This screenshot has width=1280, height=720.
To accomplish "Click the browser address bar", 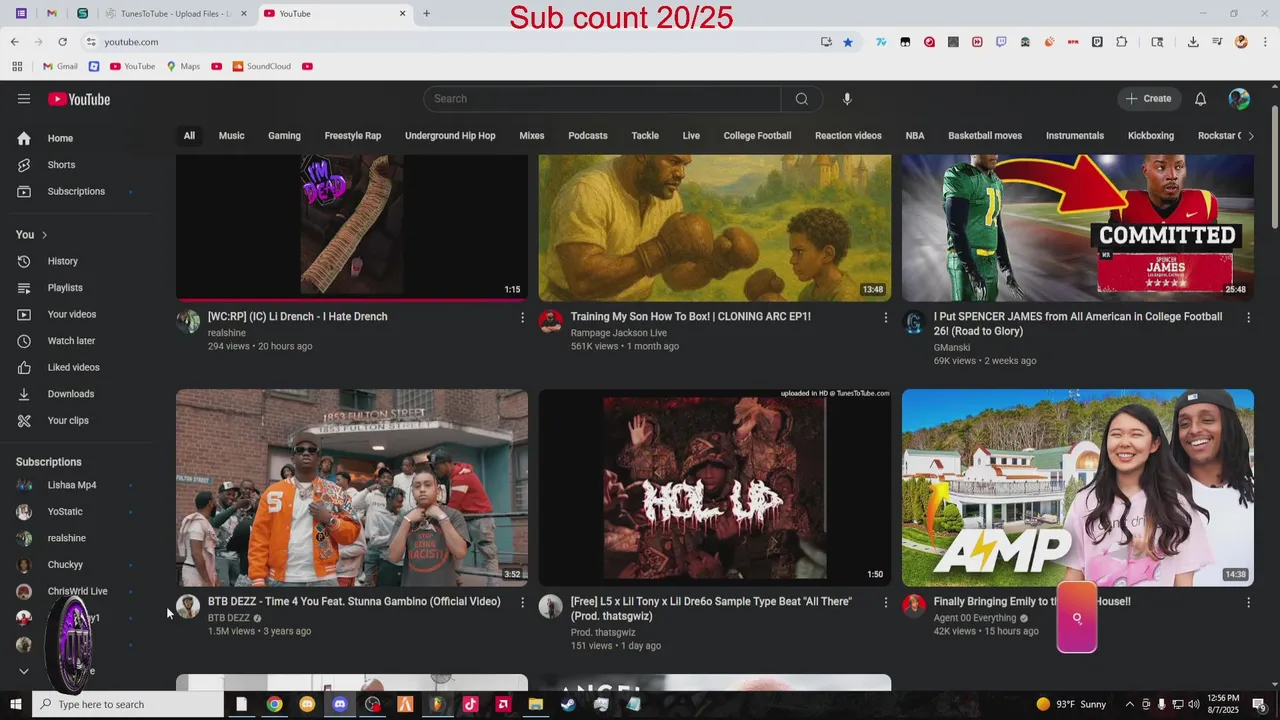I will (x=450, y=42).
